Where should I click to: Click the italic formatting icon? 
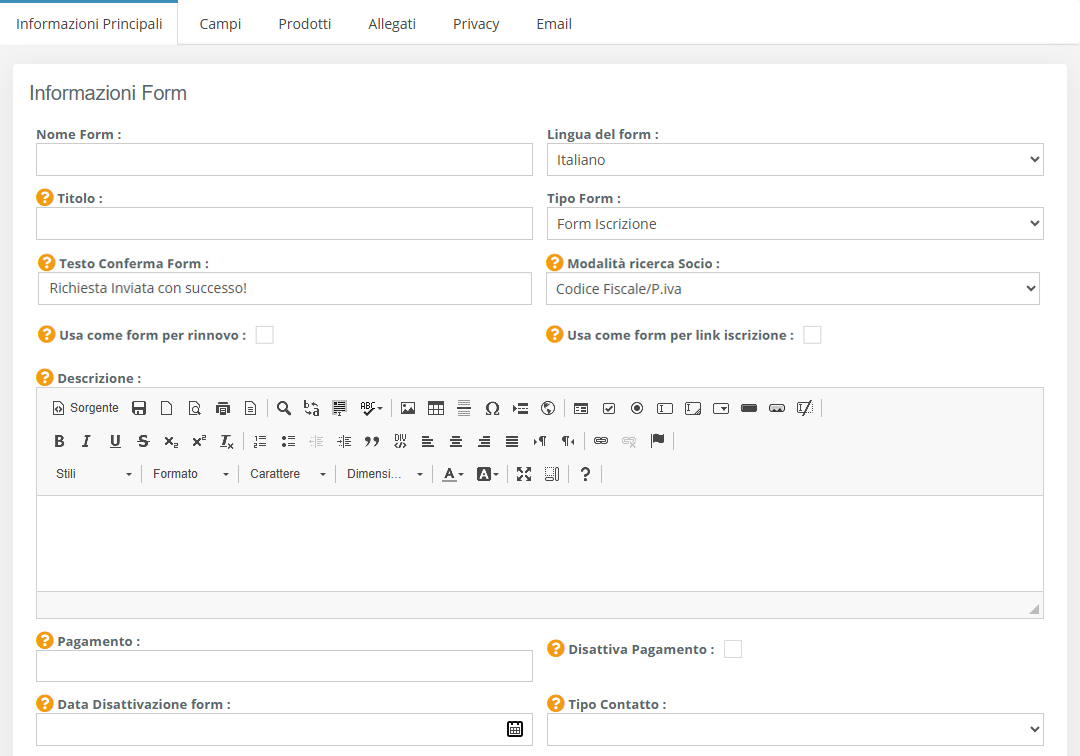pyautogui.click(x=86, y=441)
